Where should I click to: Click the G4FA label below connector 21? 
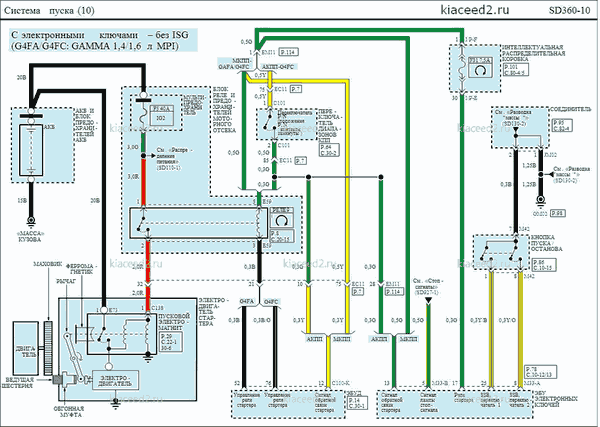point(247,302)
